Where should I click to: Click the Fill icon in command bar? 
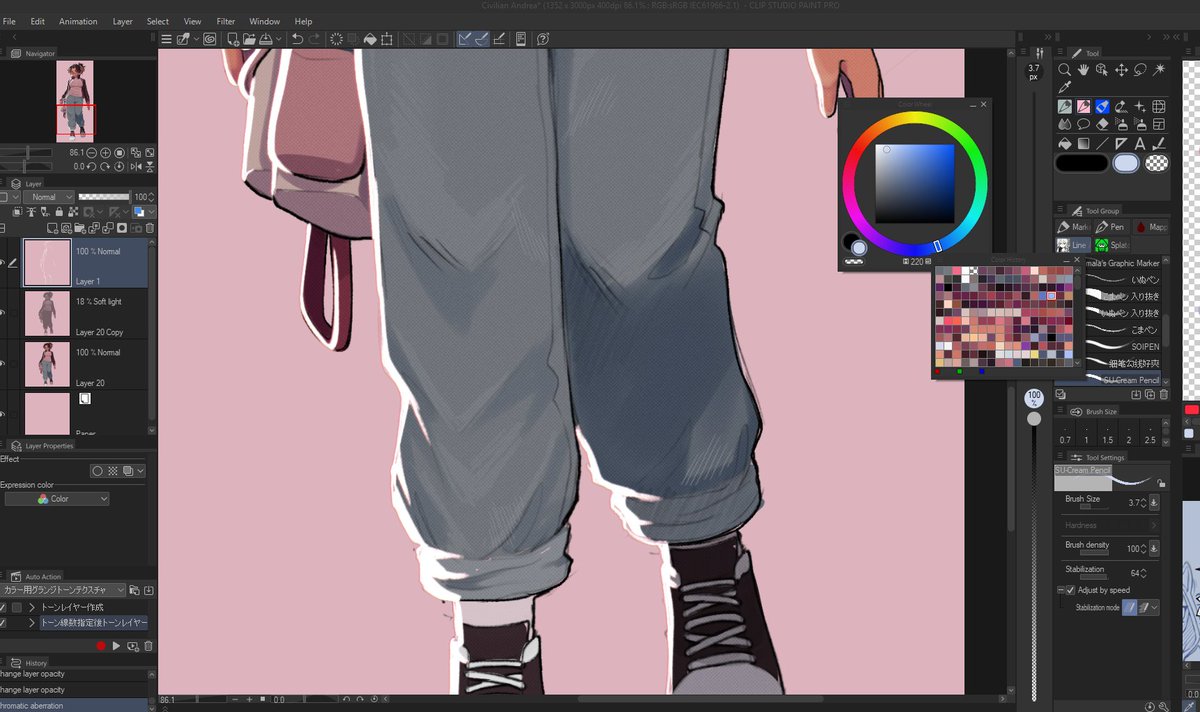[x=369, y=39]
